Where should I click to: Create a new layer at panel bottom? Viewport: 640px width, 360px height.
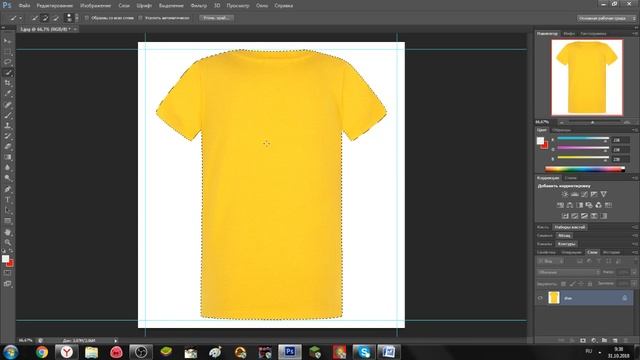pyautogui.click(x=615, y=340)
